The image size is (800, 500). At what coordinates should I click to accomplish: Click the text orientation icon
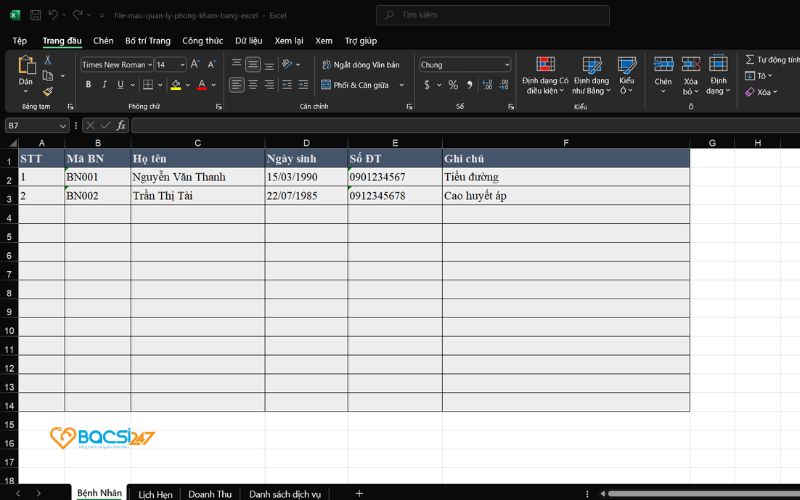(287, 64)
